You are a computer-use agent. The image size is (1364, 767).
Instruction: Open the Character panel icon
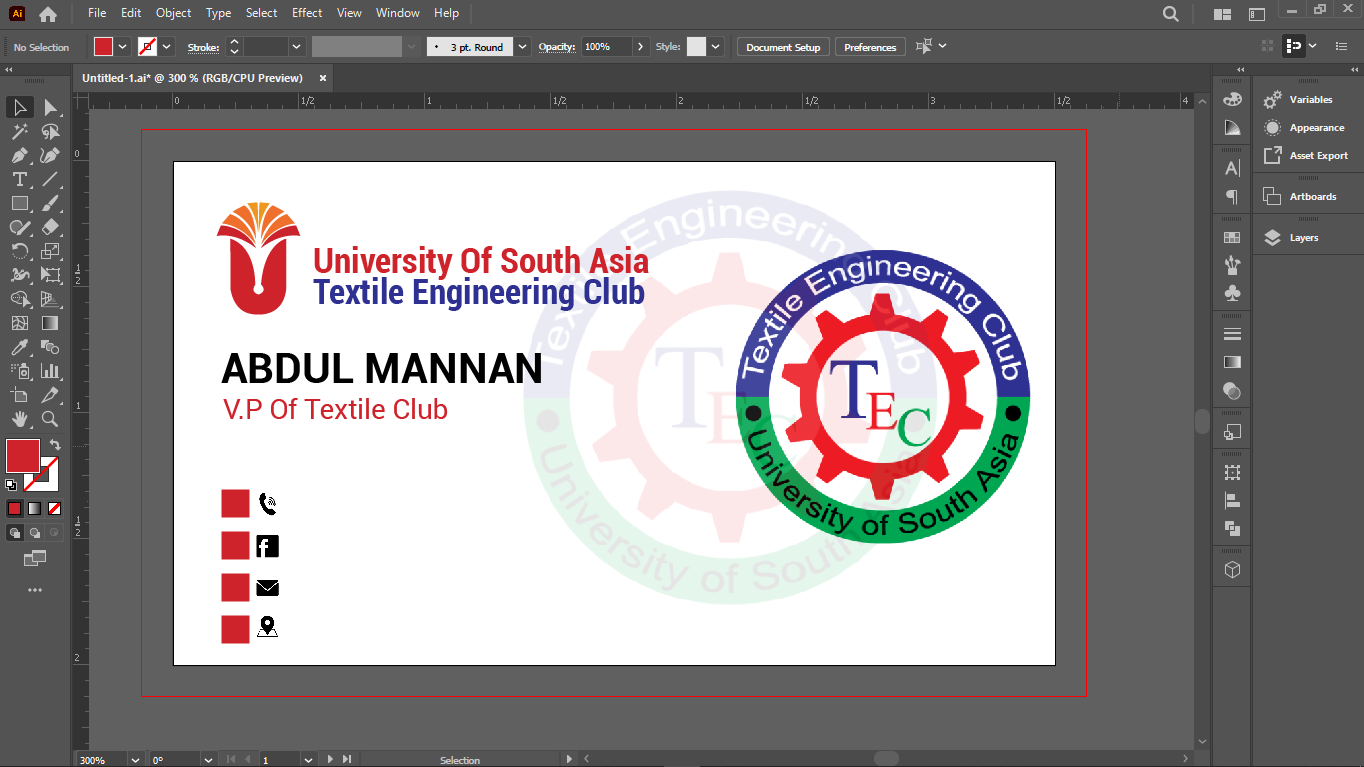click(1232, 168)
